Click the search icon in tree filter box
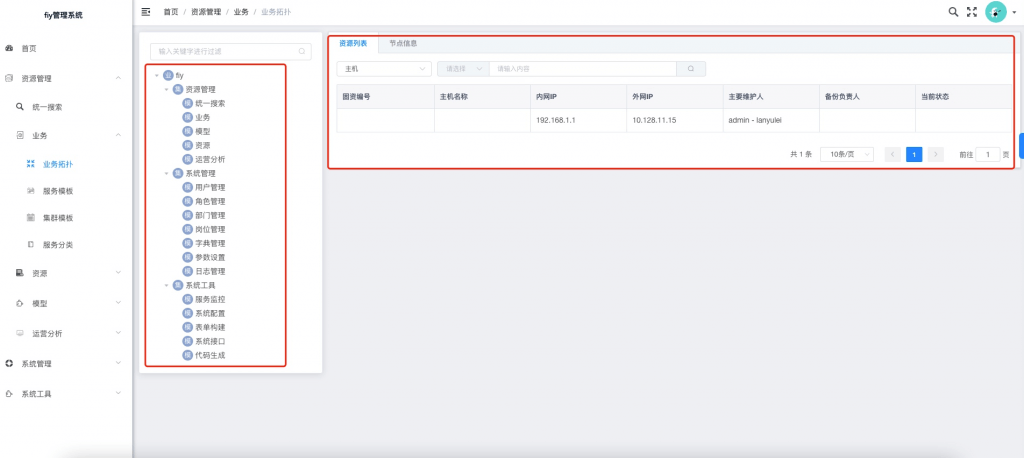This screenshot has width=1024, height=458. point(302,51)
